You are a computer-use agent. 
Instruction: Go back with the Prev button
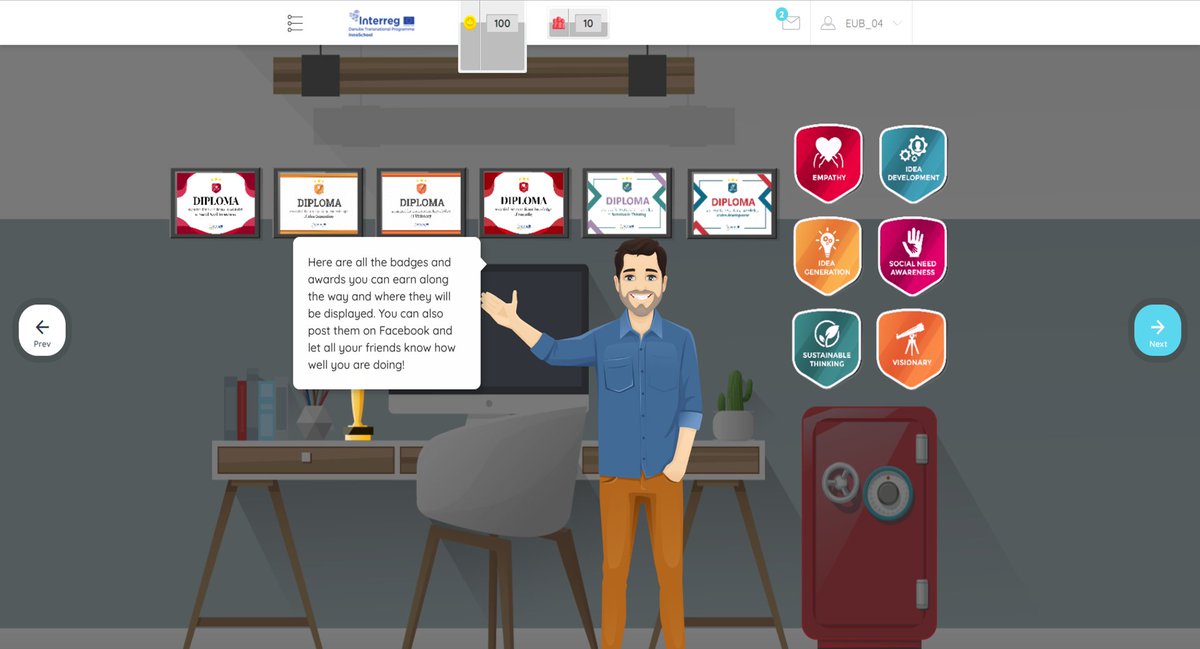(42, 331)
